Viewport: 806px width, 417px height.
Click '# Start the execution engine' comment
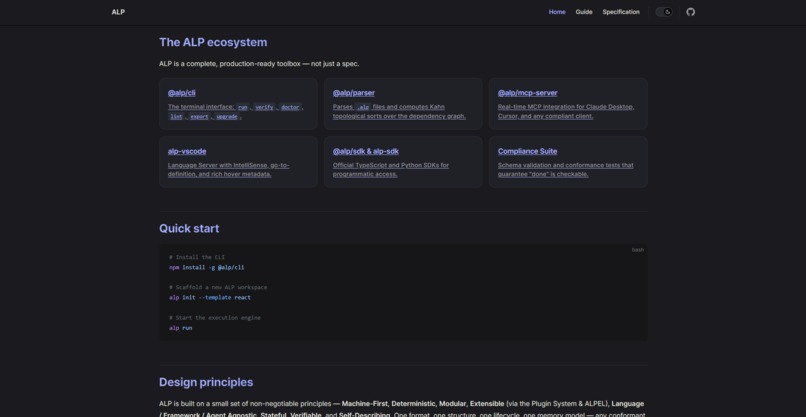click(215, 318)
